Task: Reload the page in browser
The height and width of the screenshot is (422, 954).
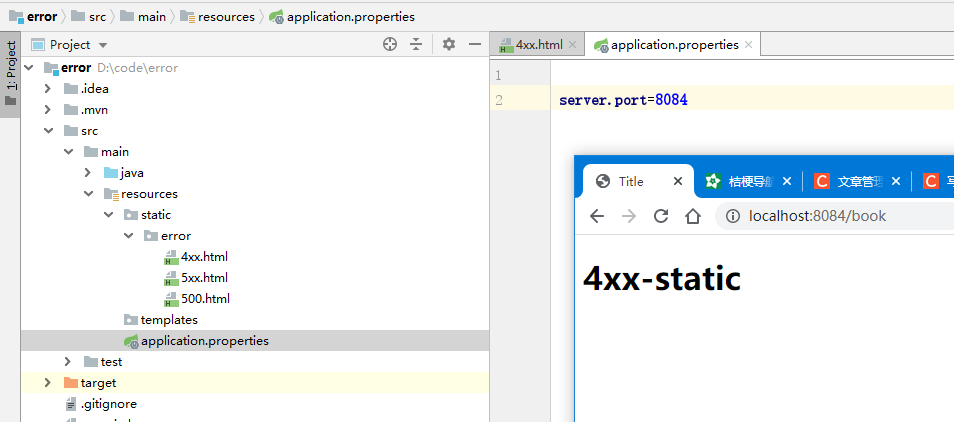Action: 661,216
